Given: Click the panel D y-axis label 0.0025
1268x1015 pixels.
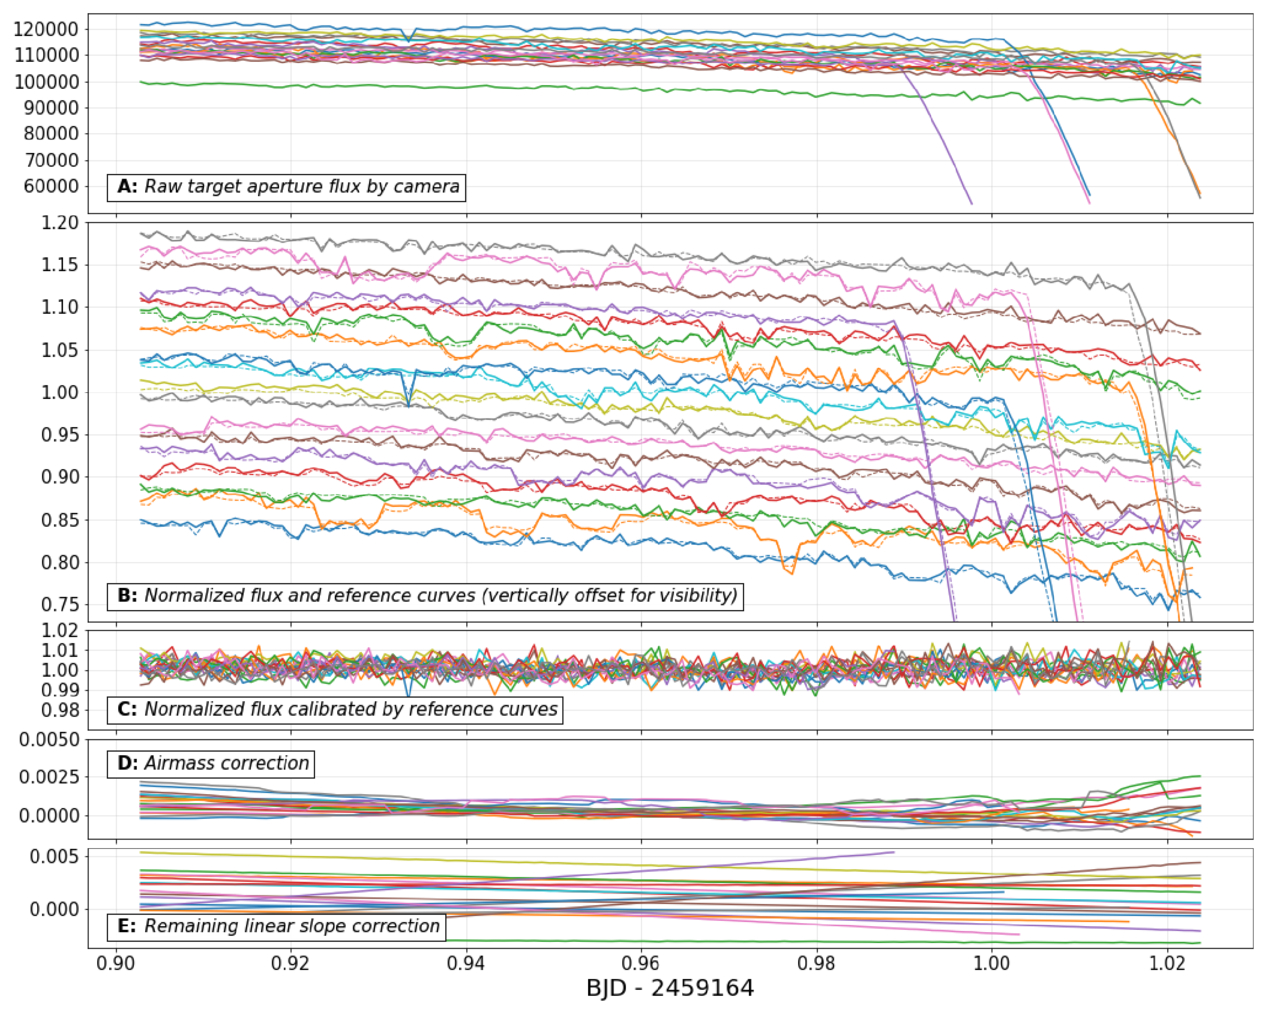Looking at the screenshot, I should coord(51,778).
